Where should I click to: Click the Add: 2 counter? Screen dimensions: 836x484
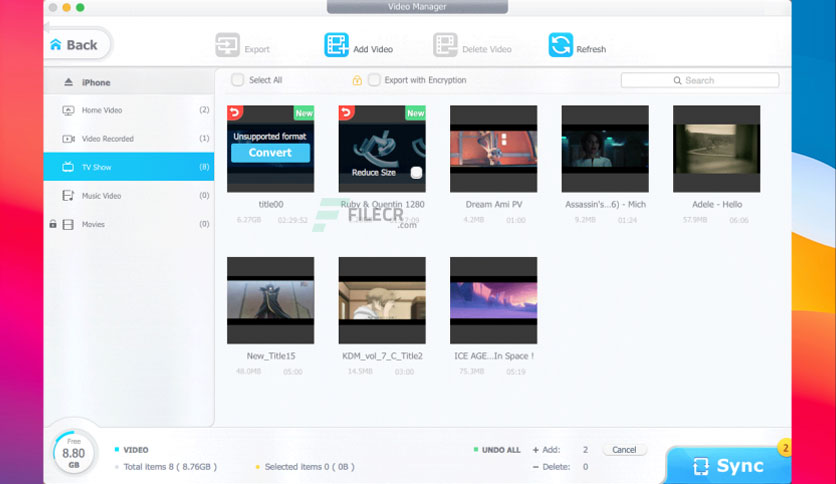click(561, 450)
